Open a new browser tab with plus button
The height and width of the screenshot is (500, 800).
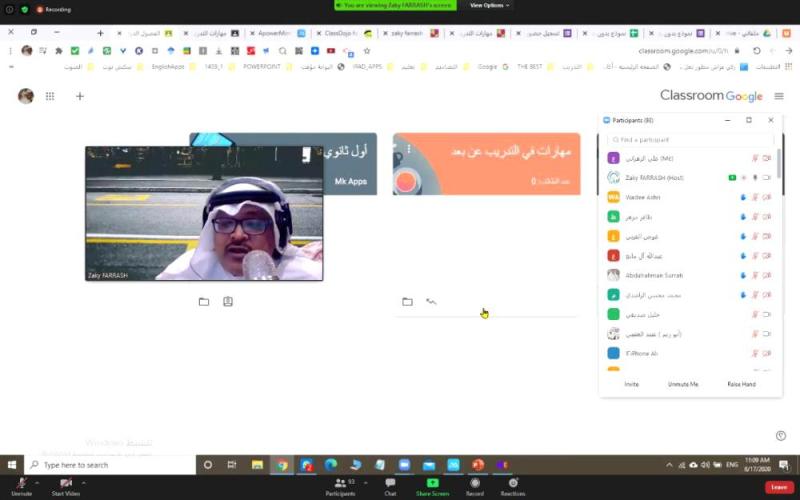click(100, 33)
